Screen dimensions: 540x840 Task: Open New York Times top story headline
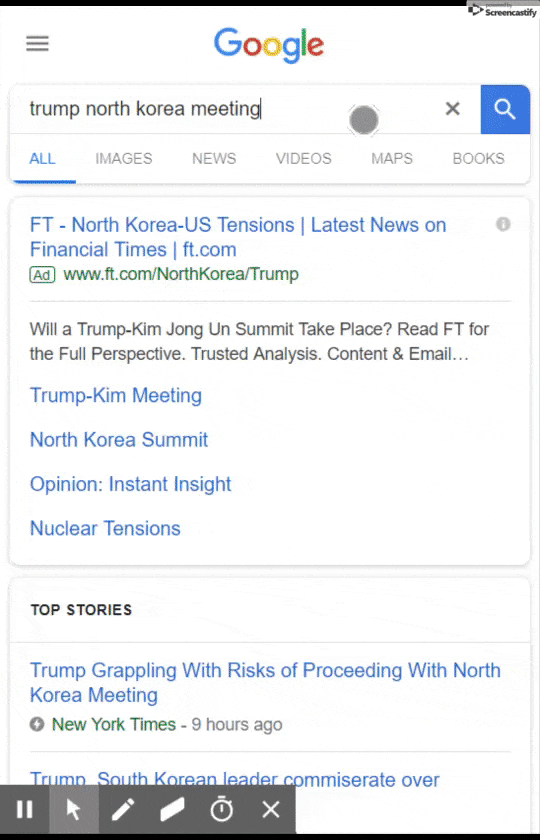265,682
